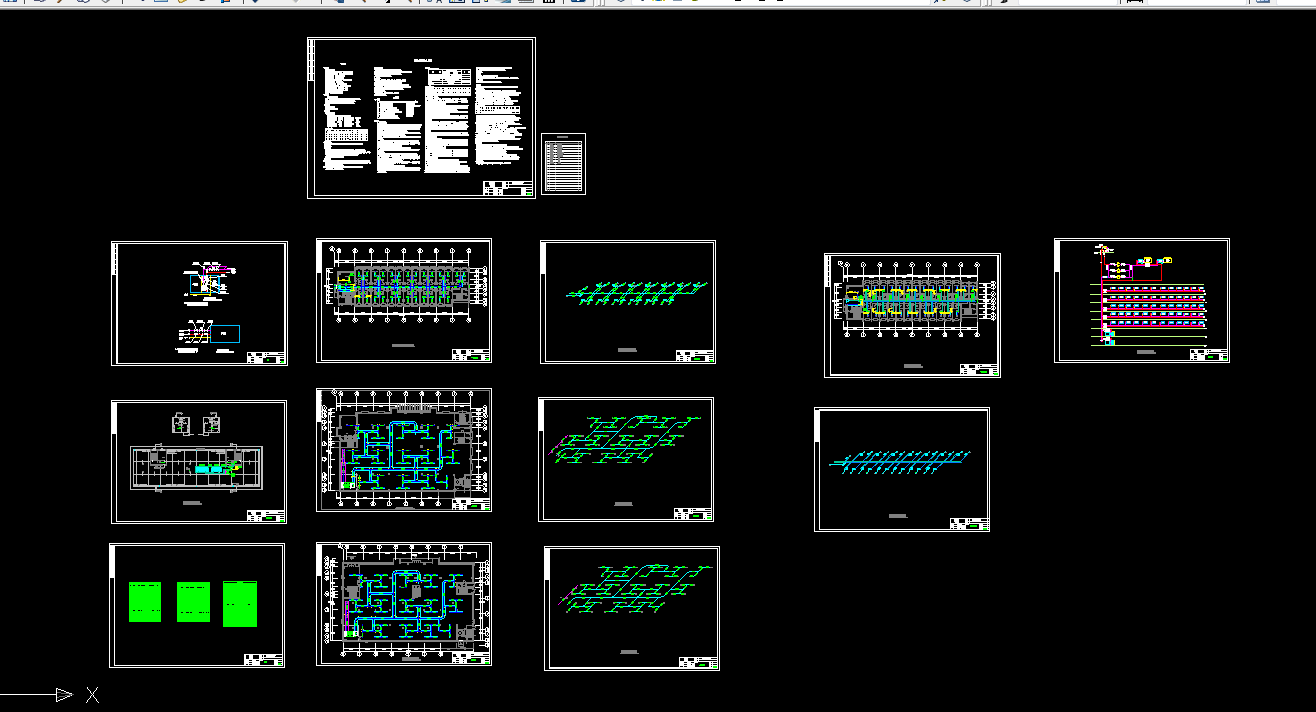Screen dimensions: 1316x712
Task: Select the sheet containing the blue outlined box
Action: click(x=199, y=303)
